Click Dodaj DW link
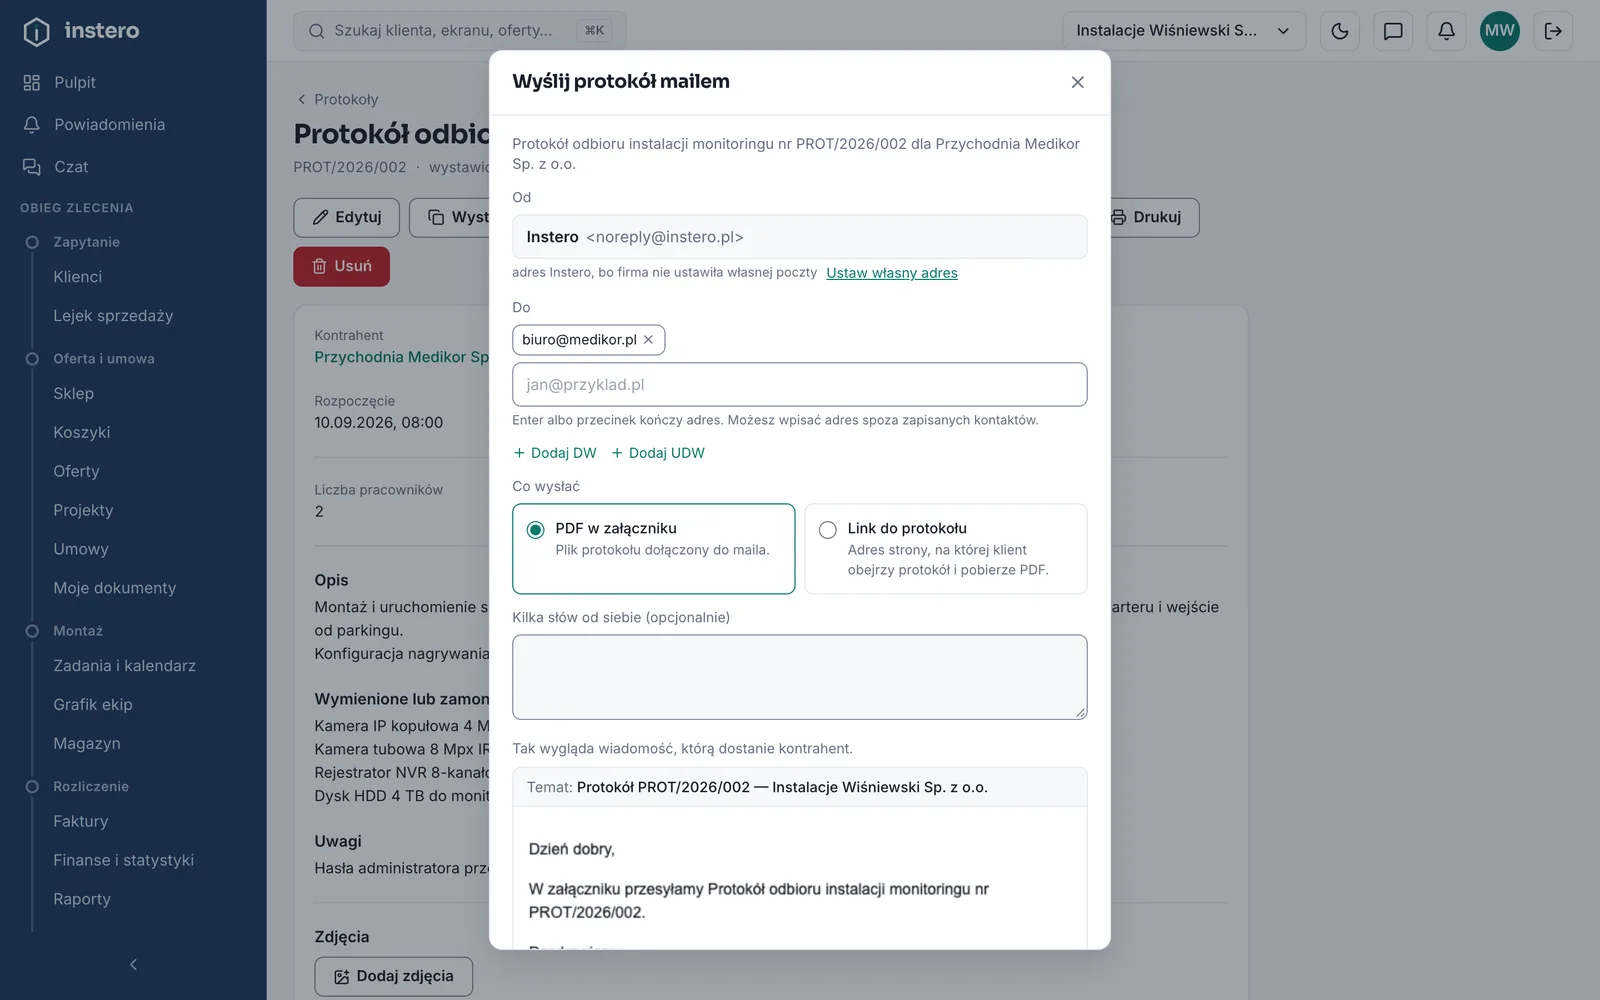Viewport: 1600px width, 1000px height. (555, 453)
